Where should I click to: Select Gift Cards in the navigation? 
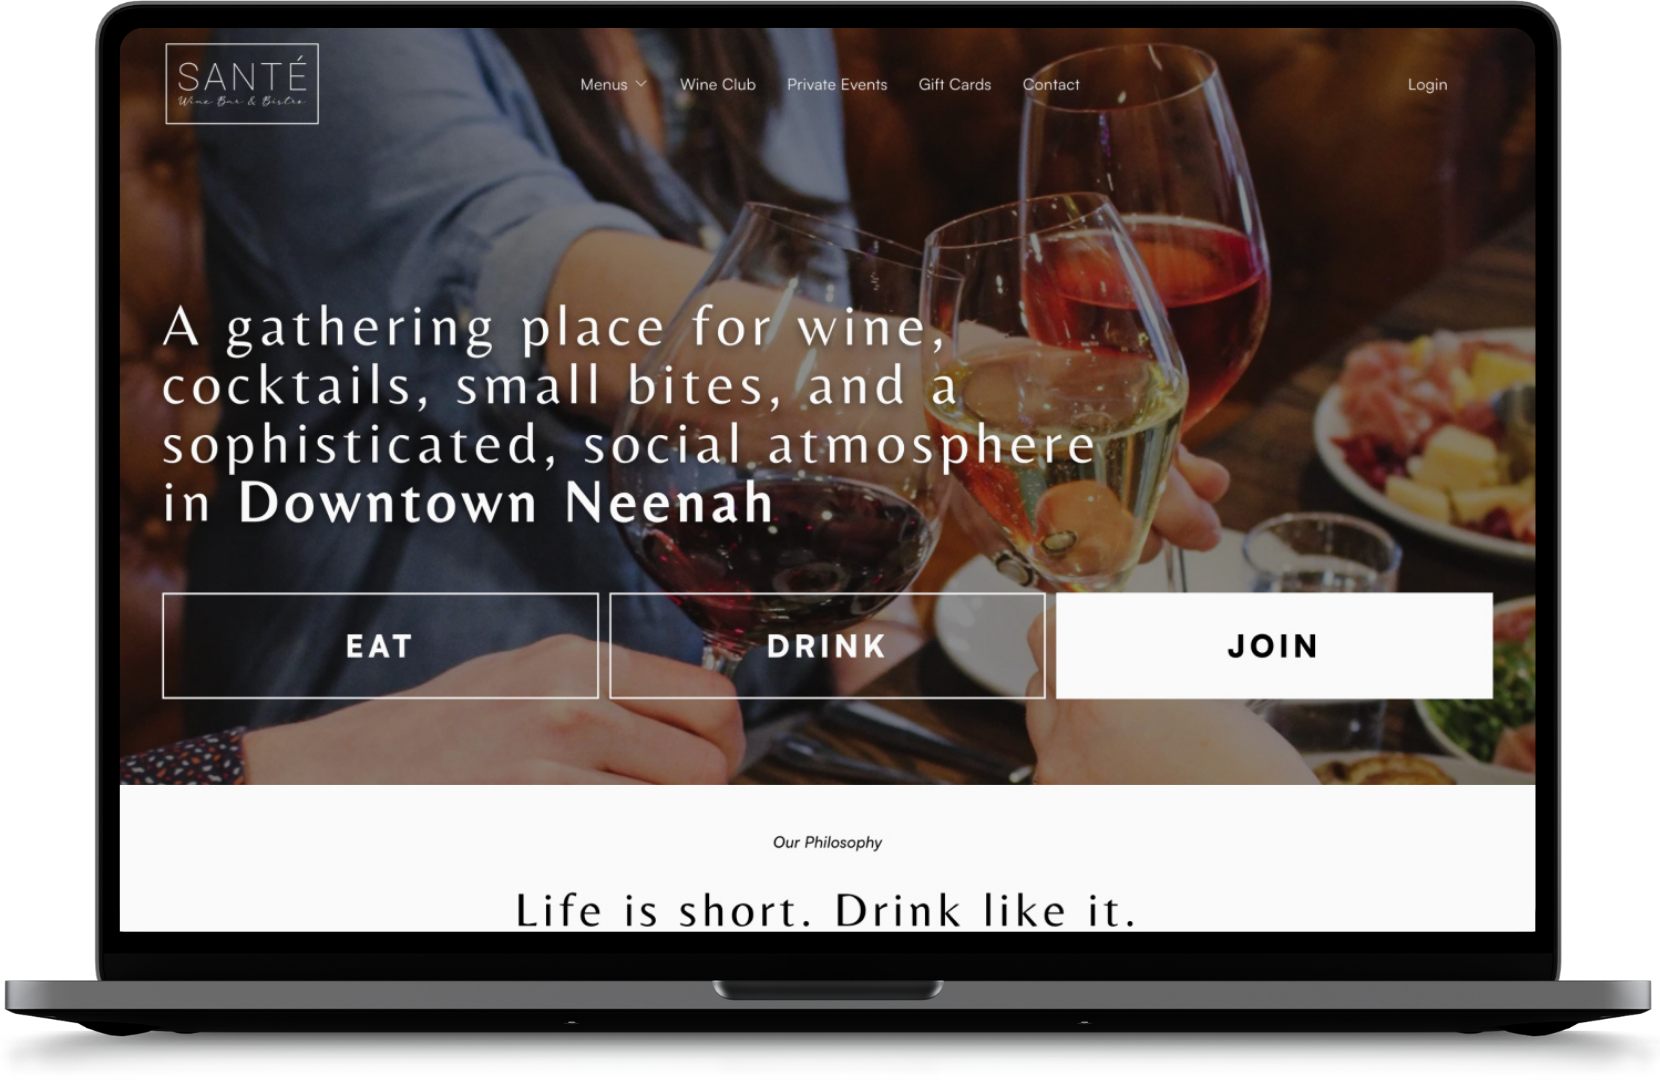pos(955,85)
